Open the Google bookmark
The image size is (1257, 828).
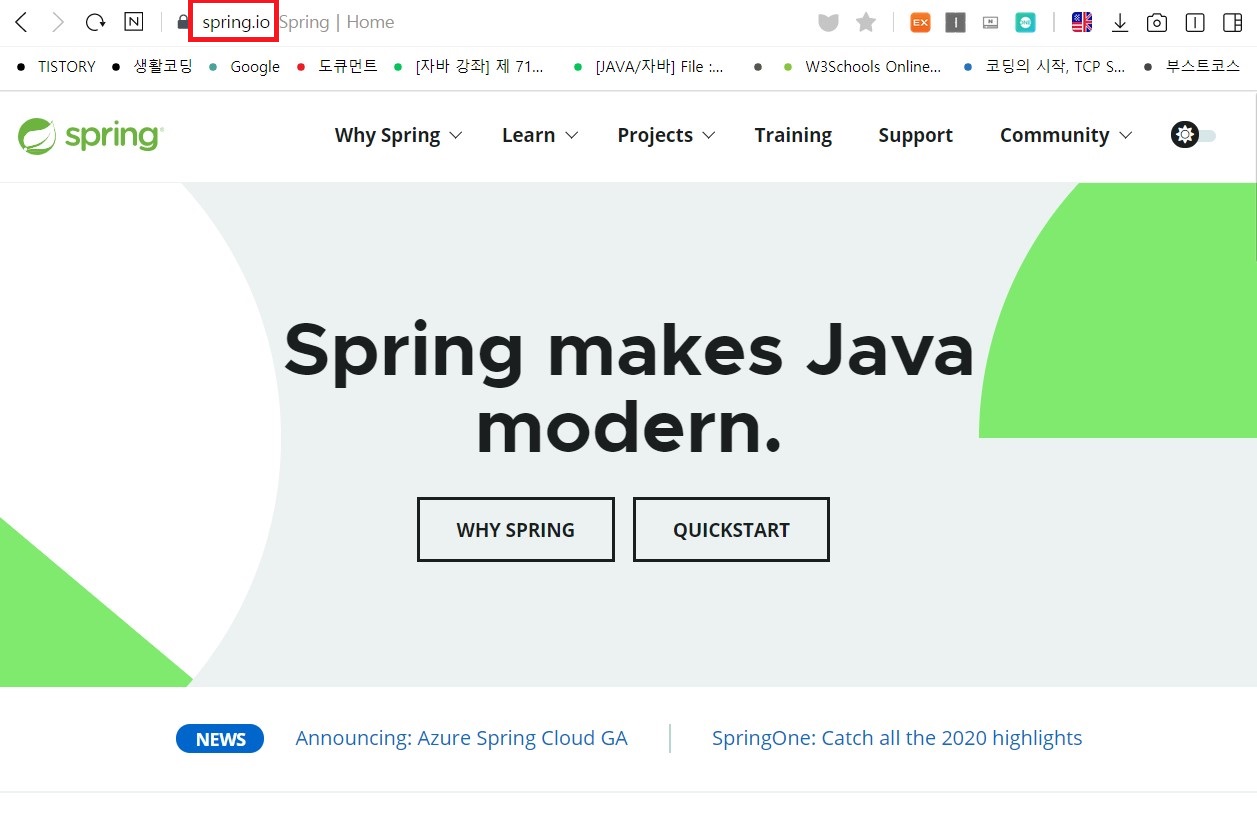244,67
